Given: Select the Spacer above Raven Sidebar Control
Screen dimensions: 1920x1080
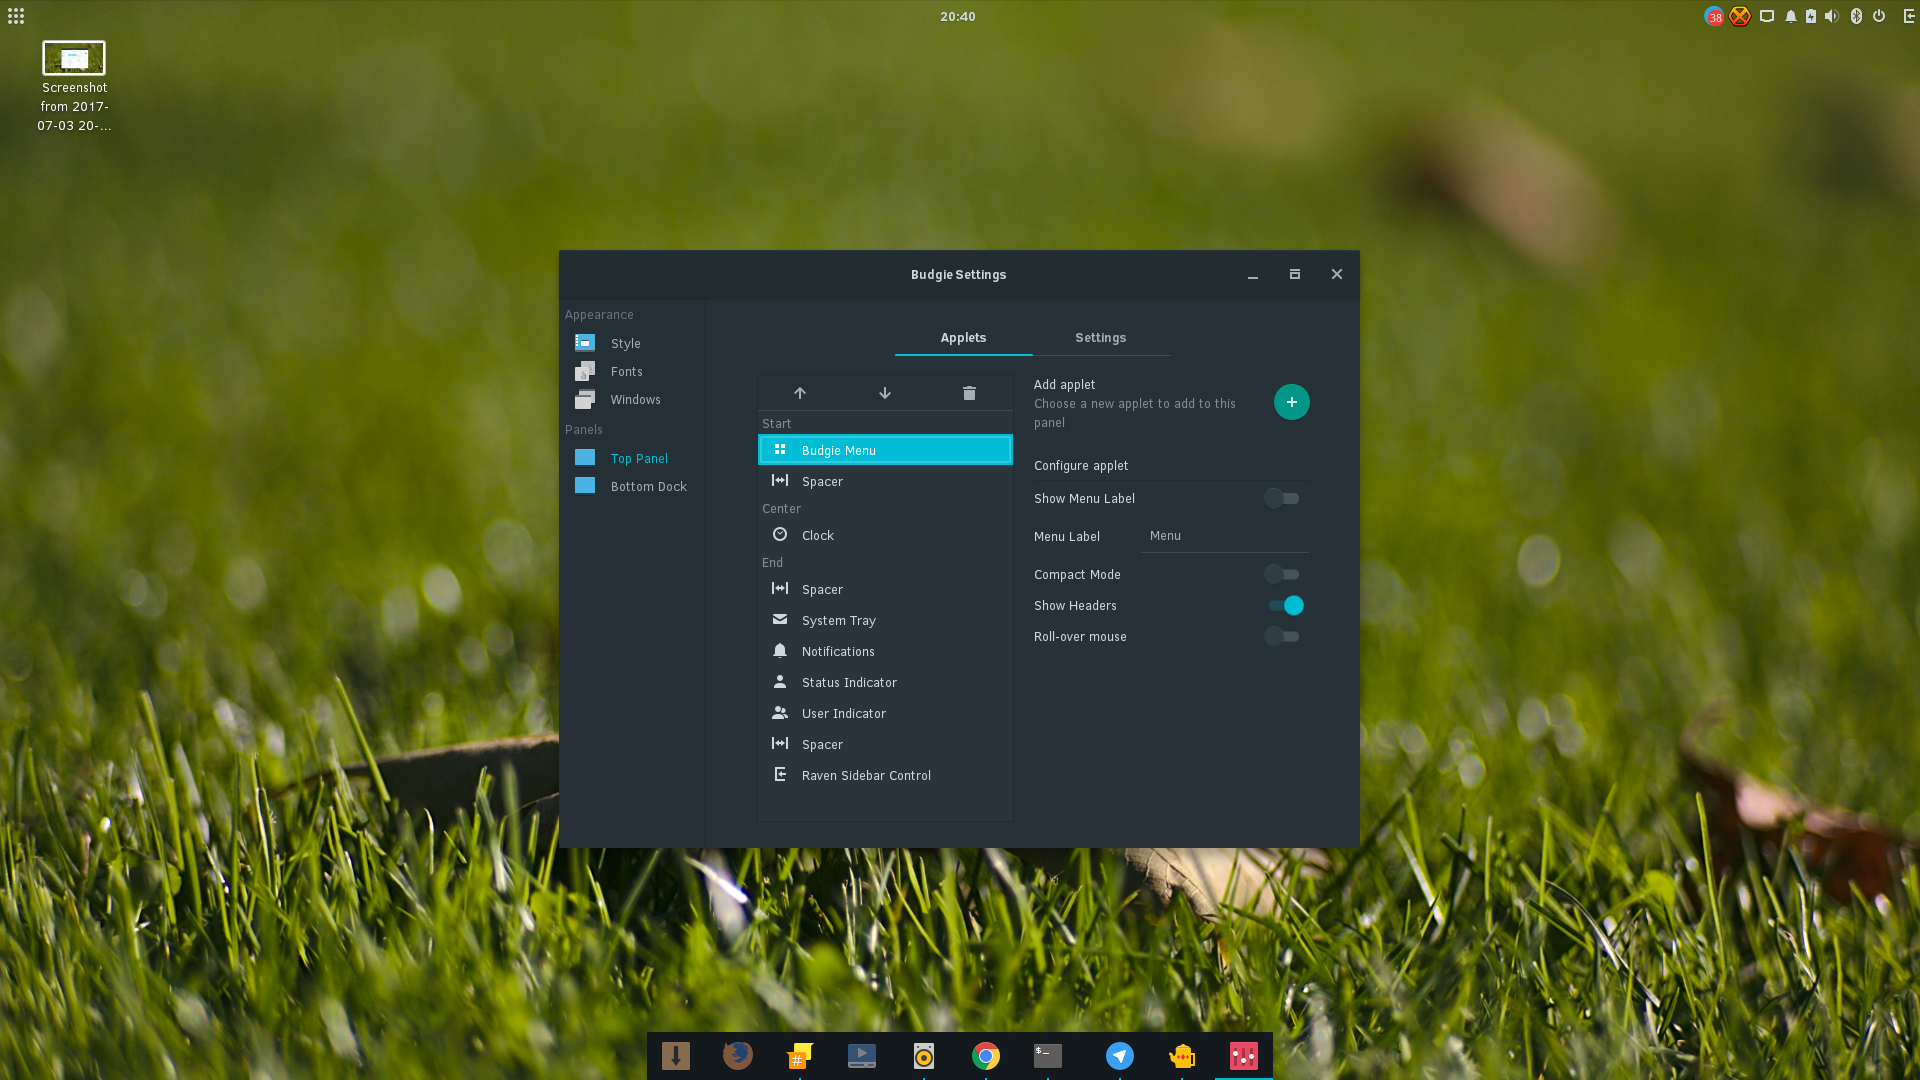Looking at the screenshot, I should pyautogui.click(x=885, y=744).
